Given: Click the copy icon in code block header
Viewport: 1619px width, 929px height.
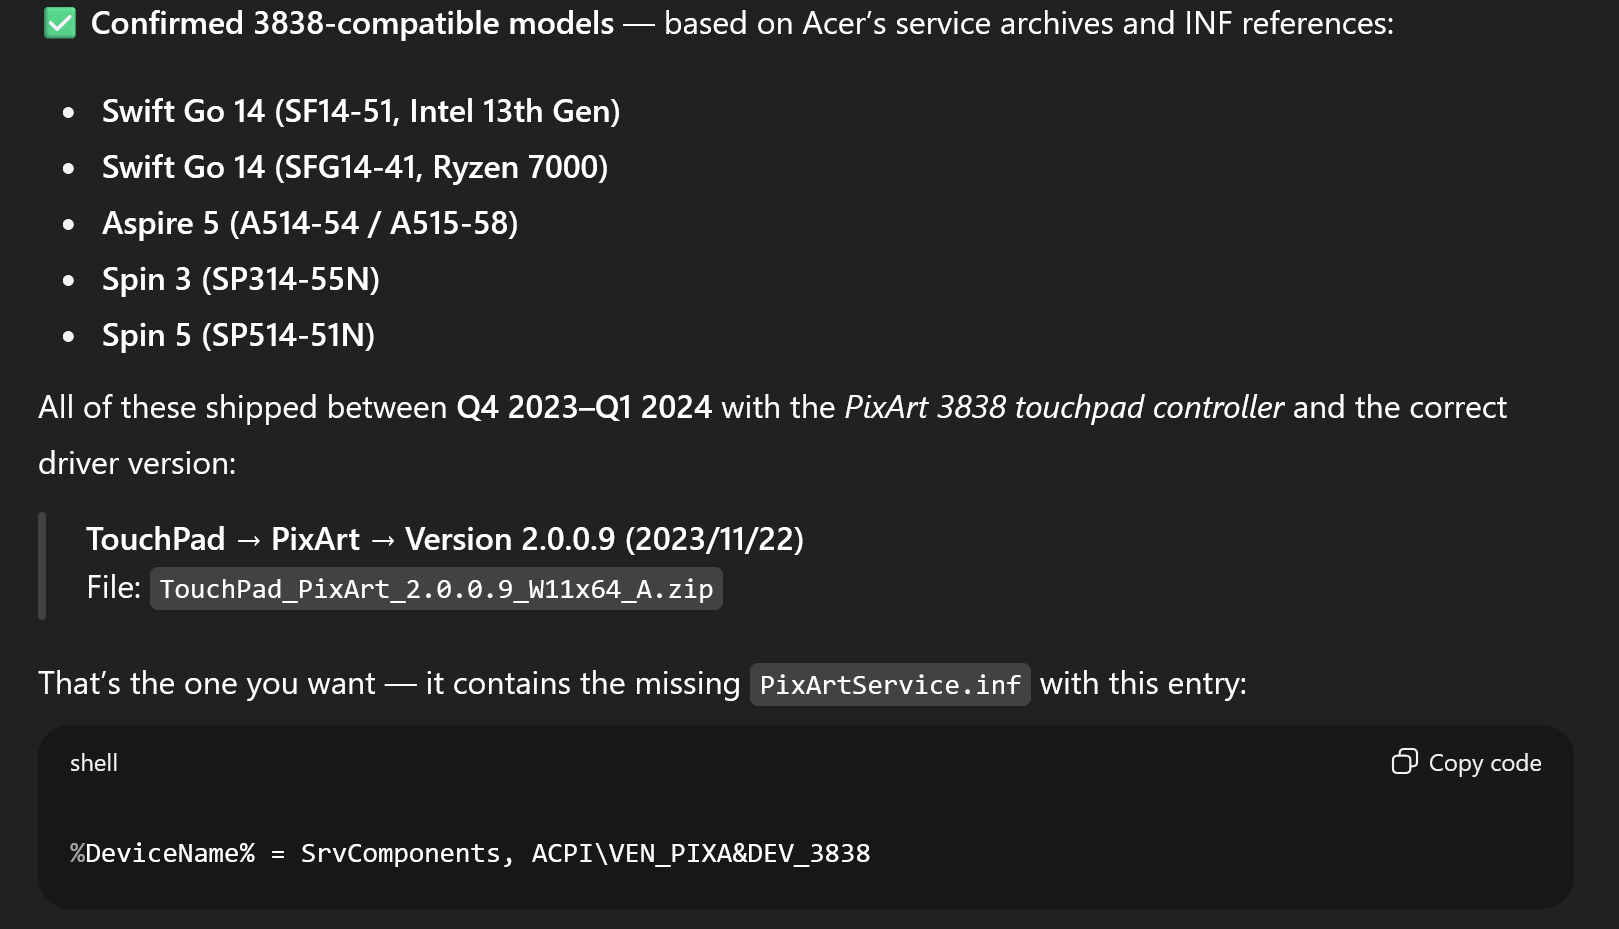Looking at the screenshot, I should (1404, 762).
